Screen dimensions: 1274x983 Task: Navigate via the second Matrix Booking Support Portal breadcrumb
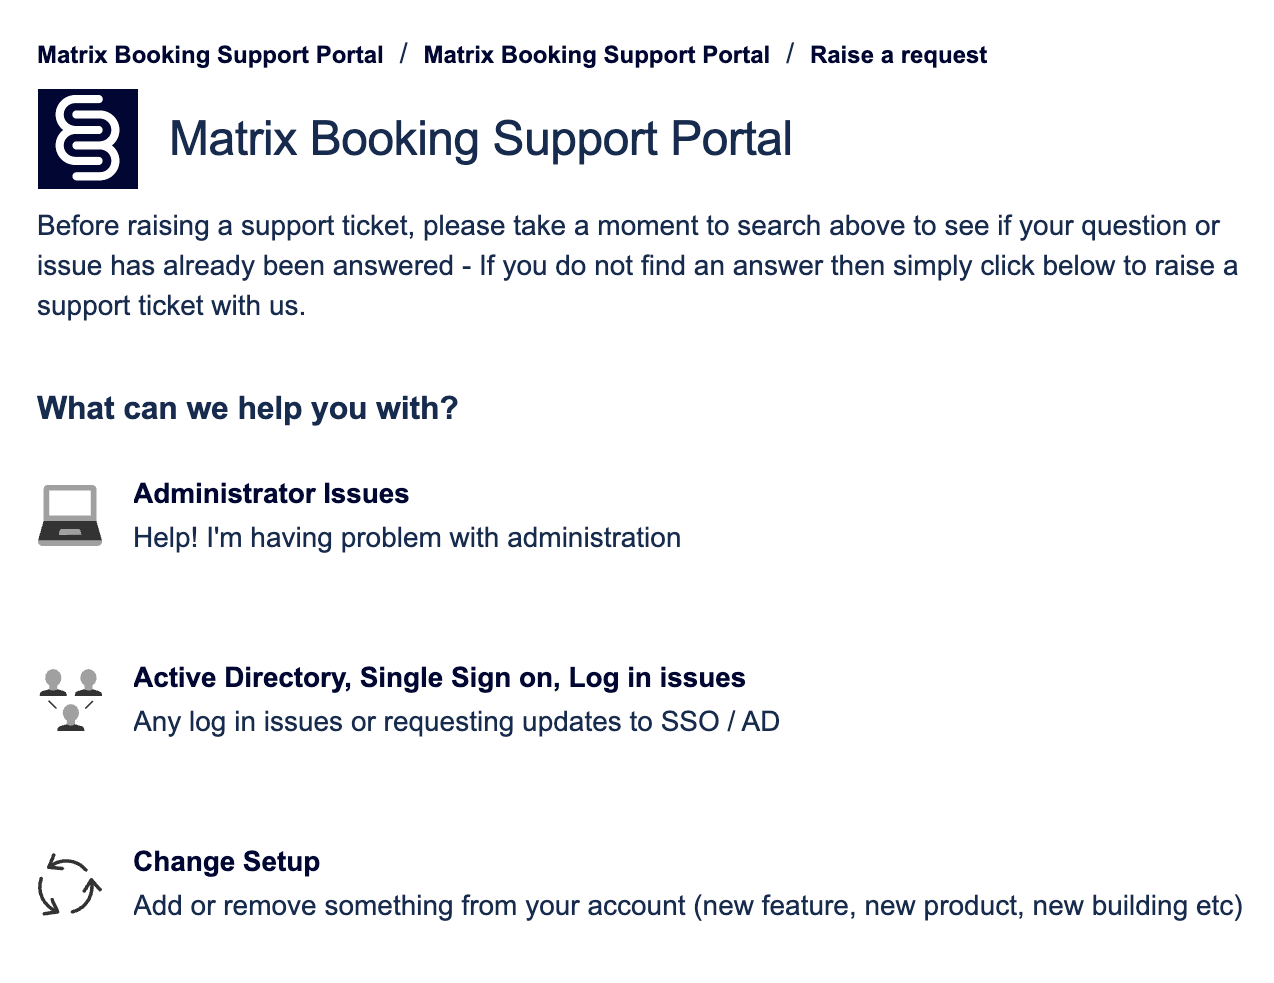click(596, 54)
